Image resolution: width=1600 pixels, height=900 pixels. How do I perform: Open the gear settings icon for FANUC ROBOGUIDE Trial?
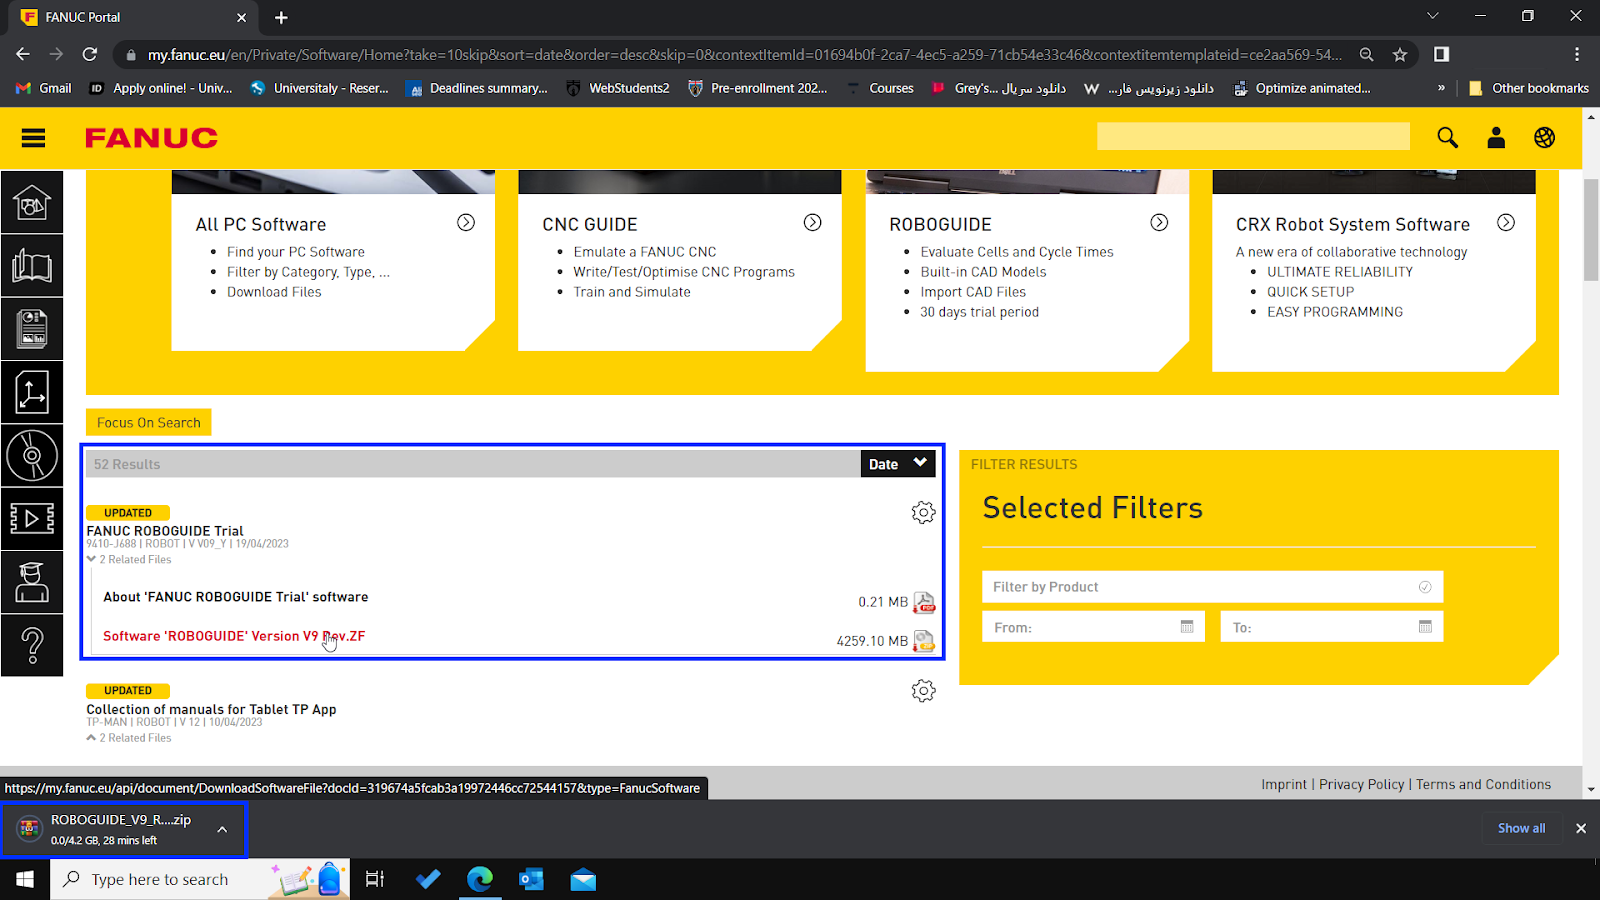click(923, 512)
